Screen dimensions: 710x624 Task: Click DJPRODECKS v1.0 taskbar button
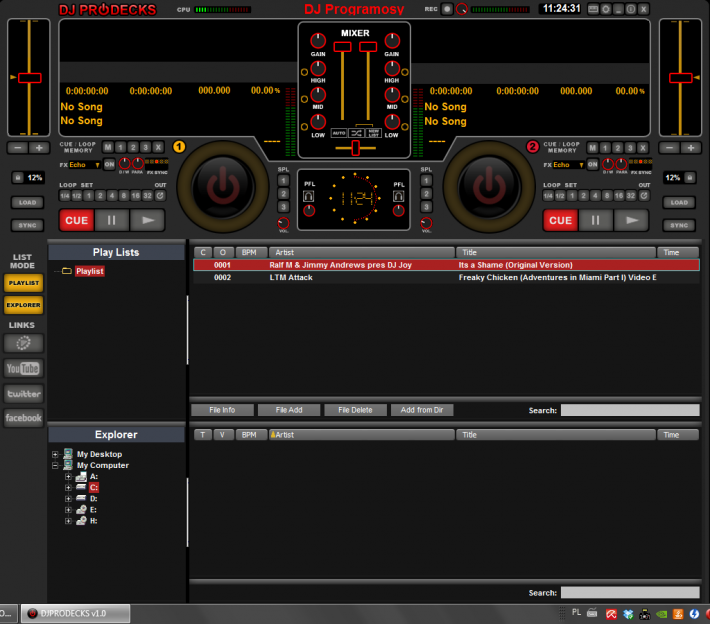pos(76,614)
